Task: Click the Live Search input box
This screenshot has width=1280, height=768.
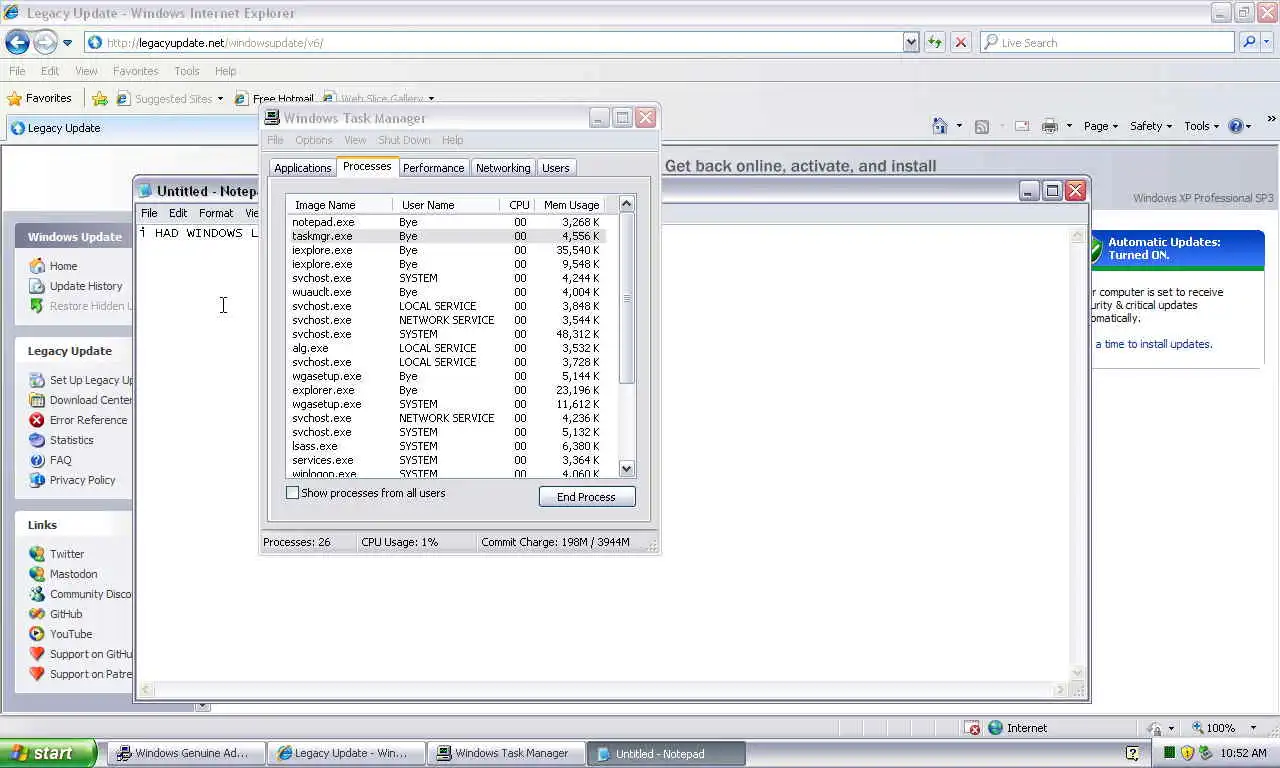Action: point(1108,43)
